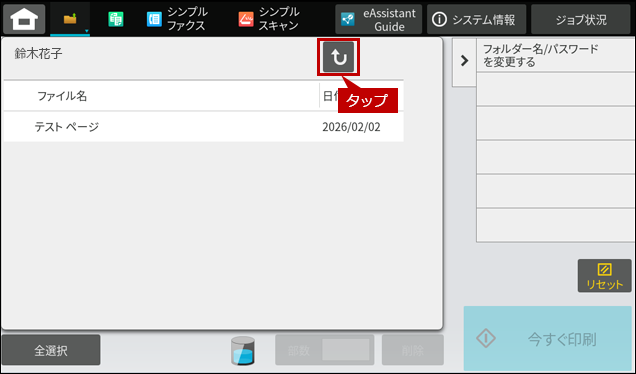Tap the システム情報 info circle icon

coord(439,19)
